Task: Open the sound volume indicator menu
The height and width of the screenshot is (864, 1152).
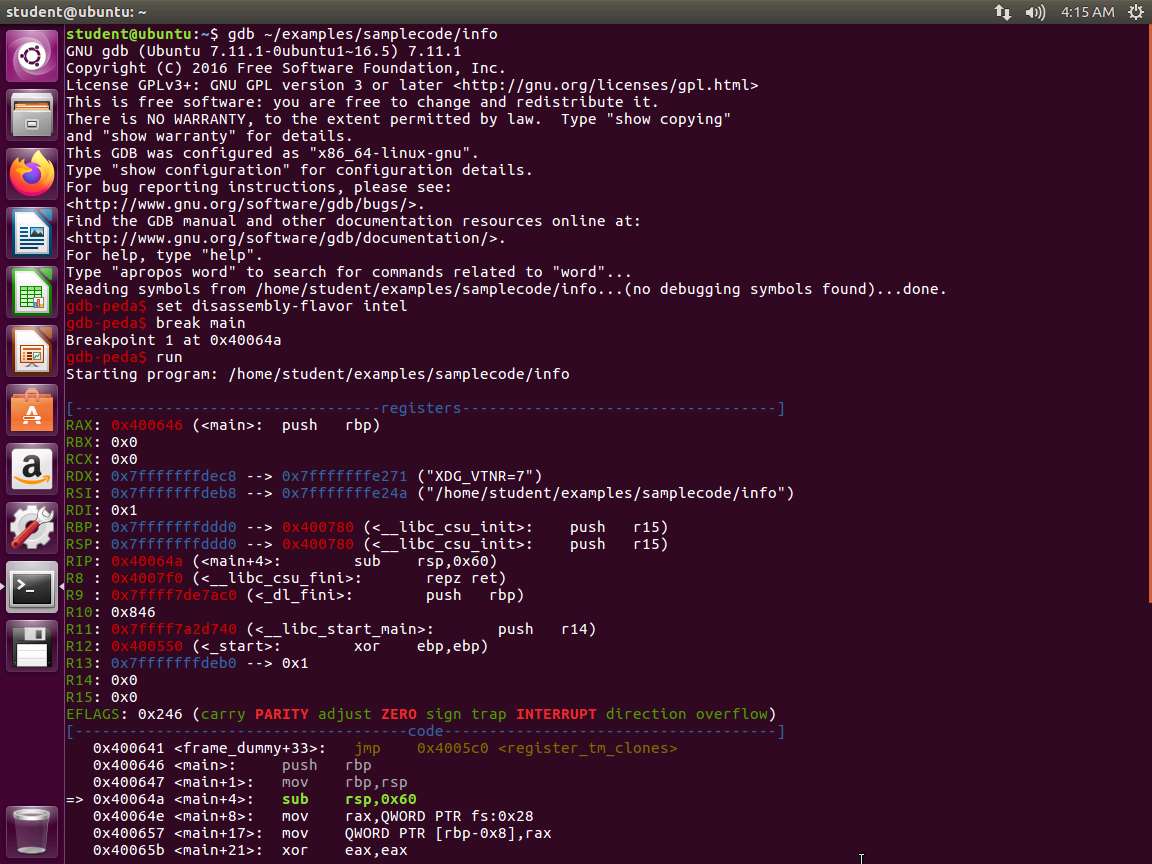Action: click(x=1035, y=12)
